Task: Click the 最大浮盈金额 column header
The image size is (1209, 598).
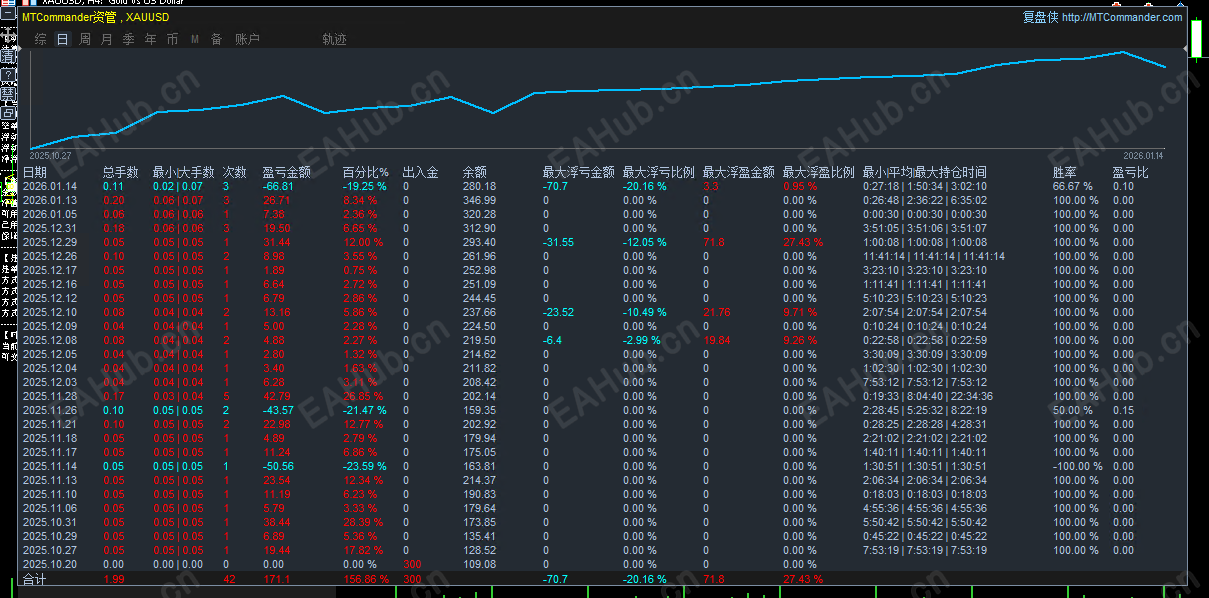Action: click(x=739, y=172)
